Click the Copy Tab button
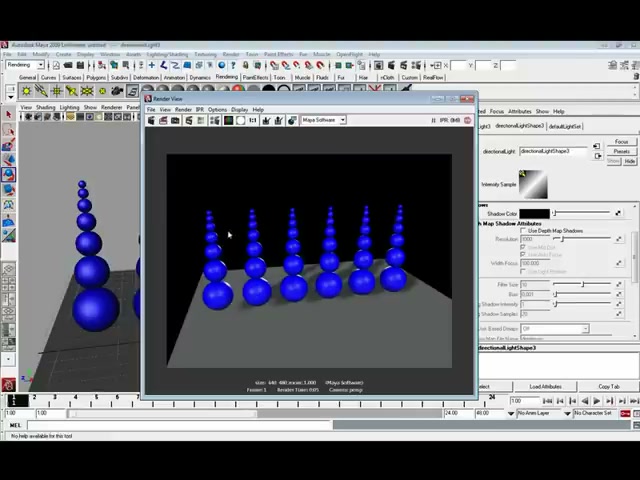640x480 pixels. coord(609,387)
